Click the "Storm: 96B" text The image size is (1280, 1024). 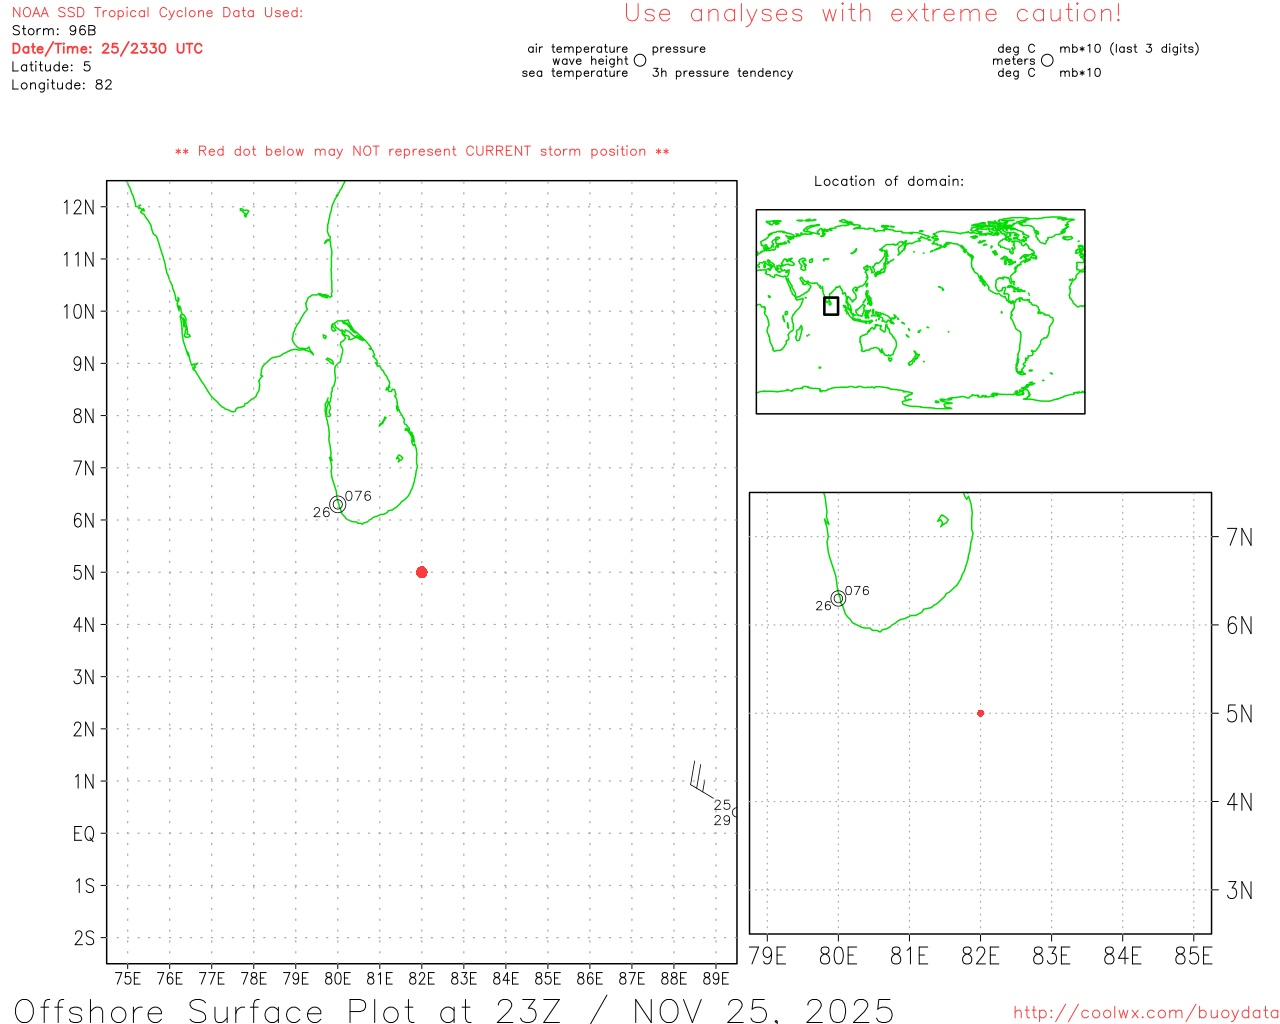pos(54,30)
